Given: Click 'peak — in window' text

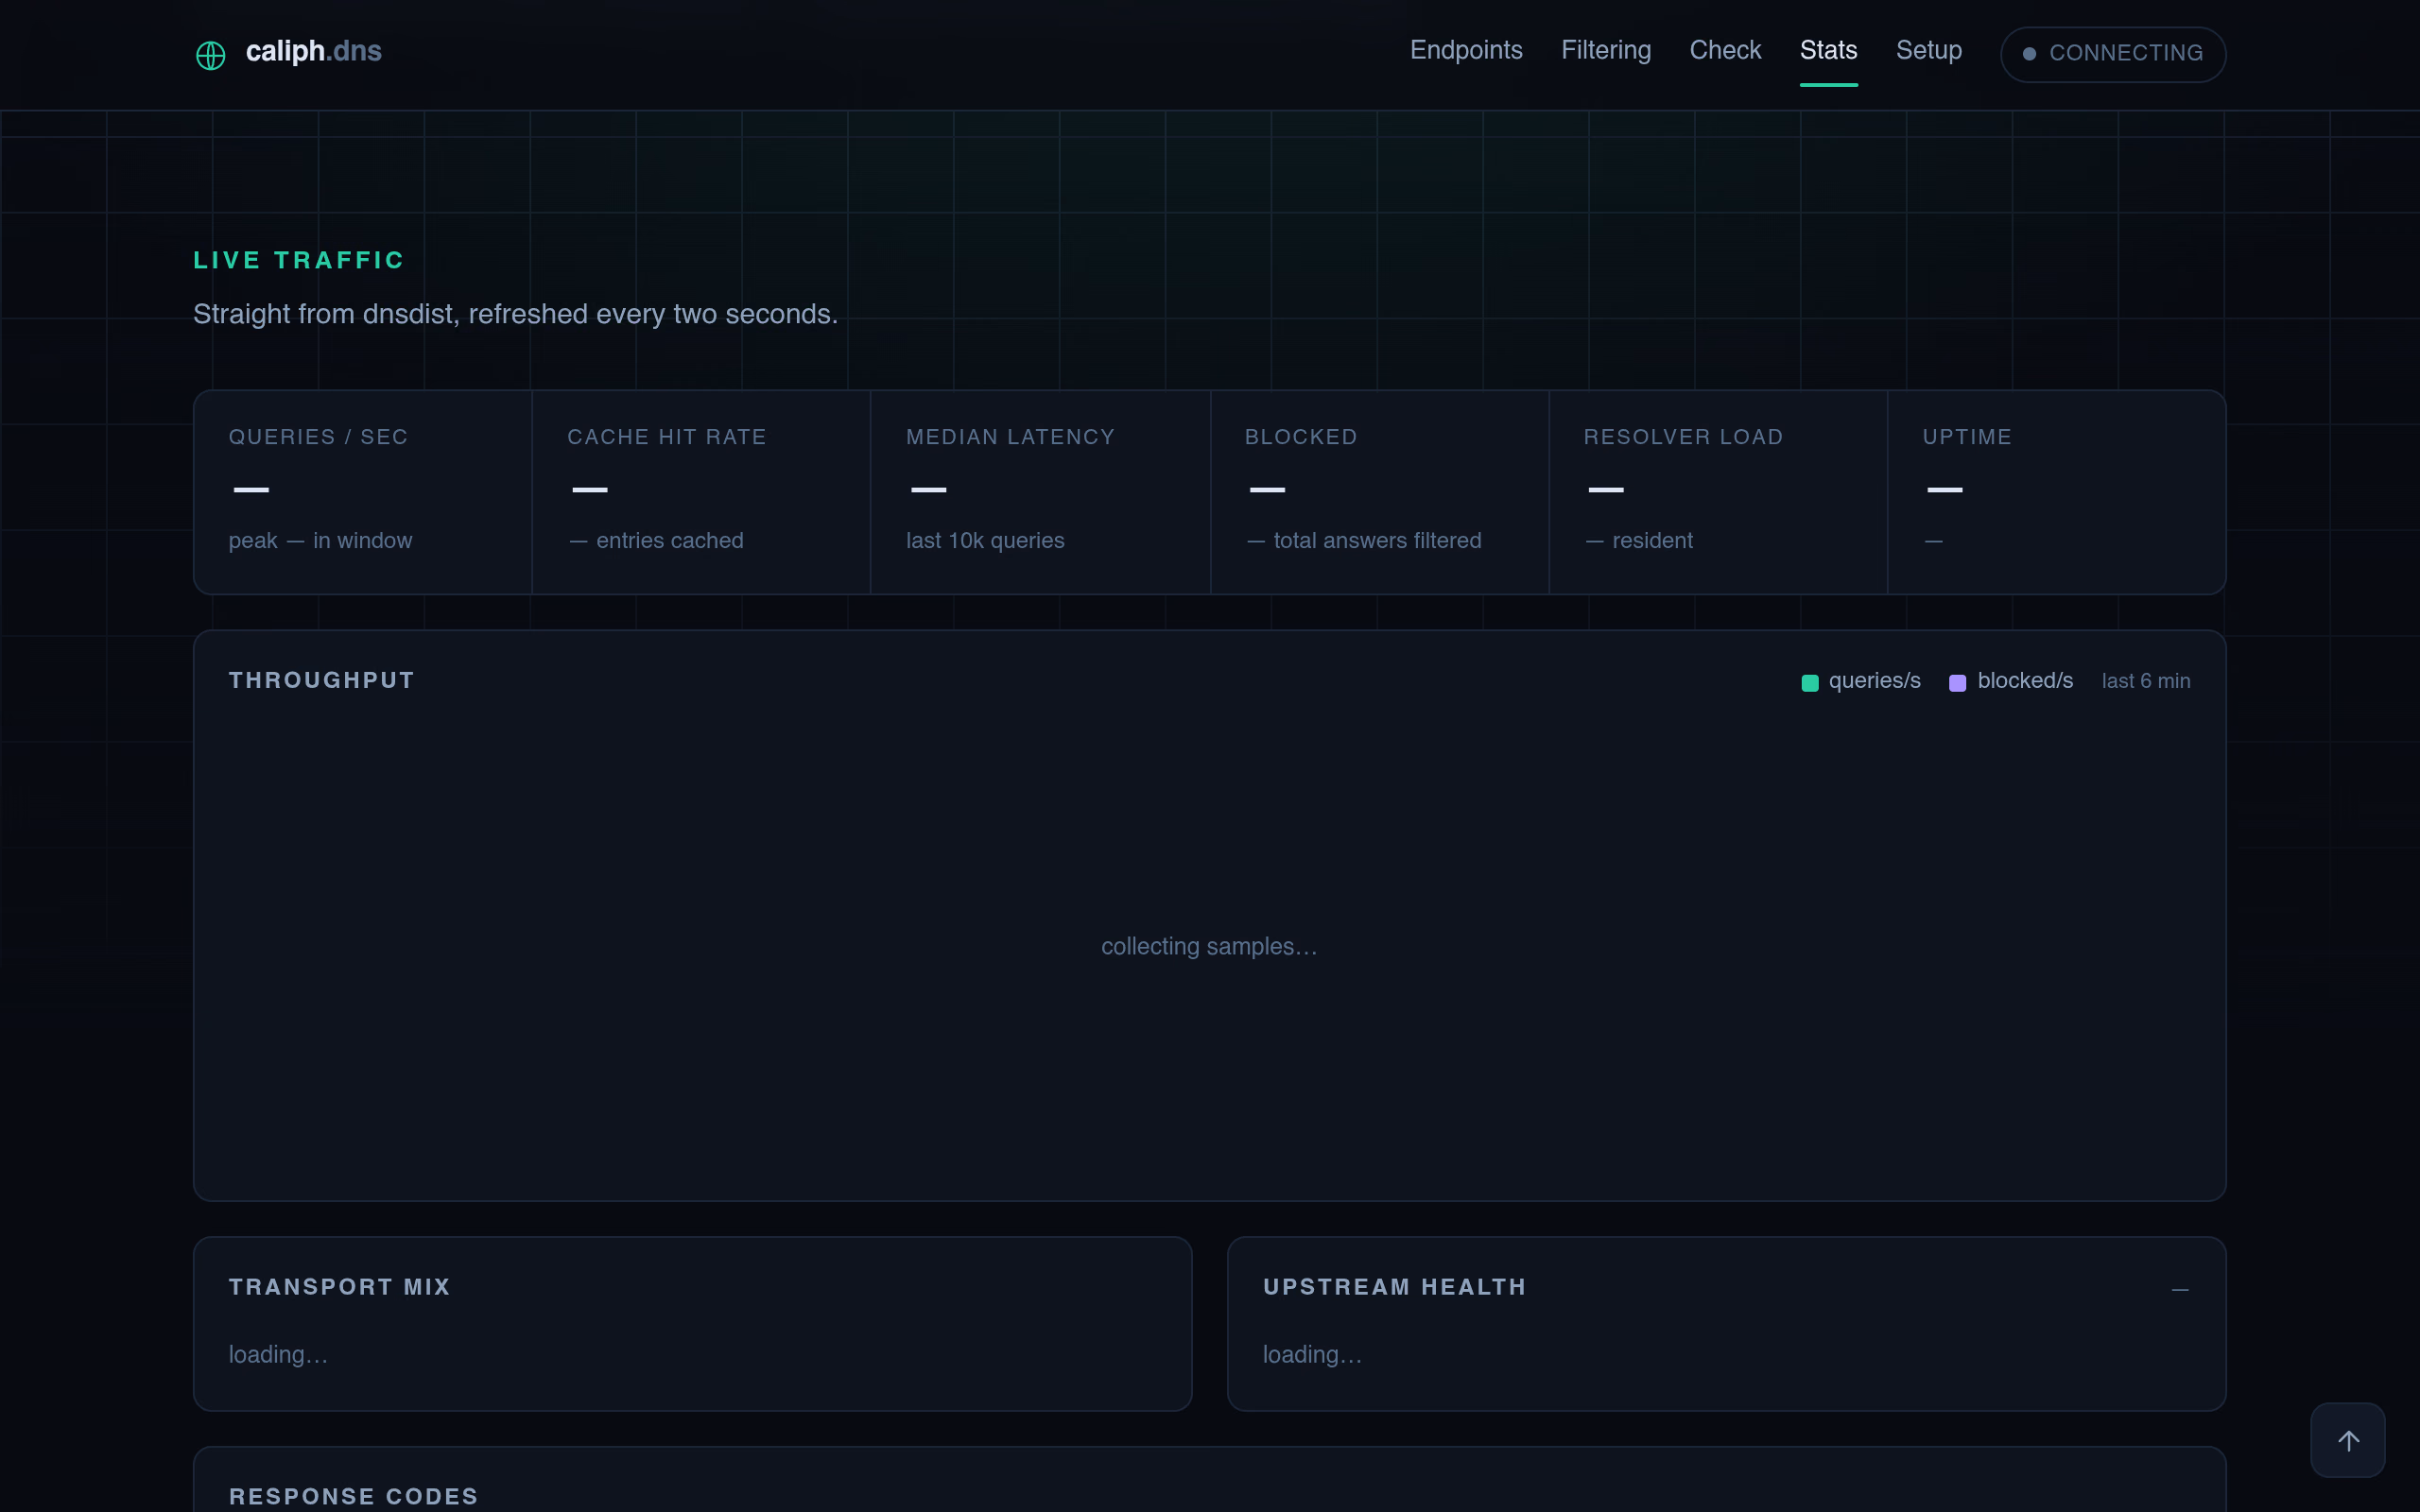Looking at the screenshot, I should point(320,541).
